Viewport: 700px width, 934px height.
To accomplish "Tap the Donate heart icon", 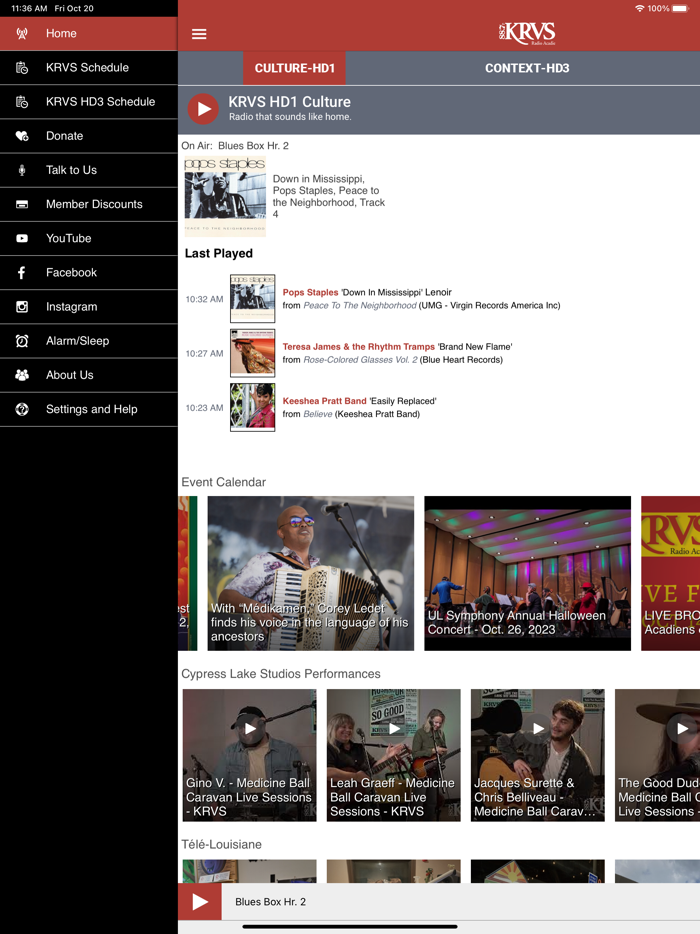I will [22, 136].
